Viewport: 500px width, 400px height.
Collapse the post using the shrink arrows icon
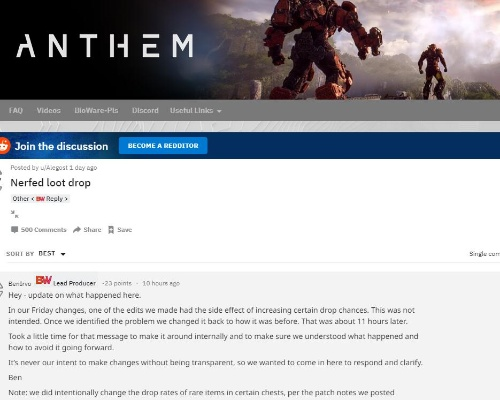click(x=14, y=214)
